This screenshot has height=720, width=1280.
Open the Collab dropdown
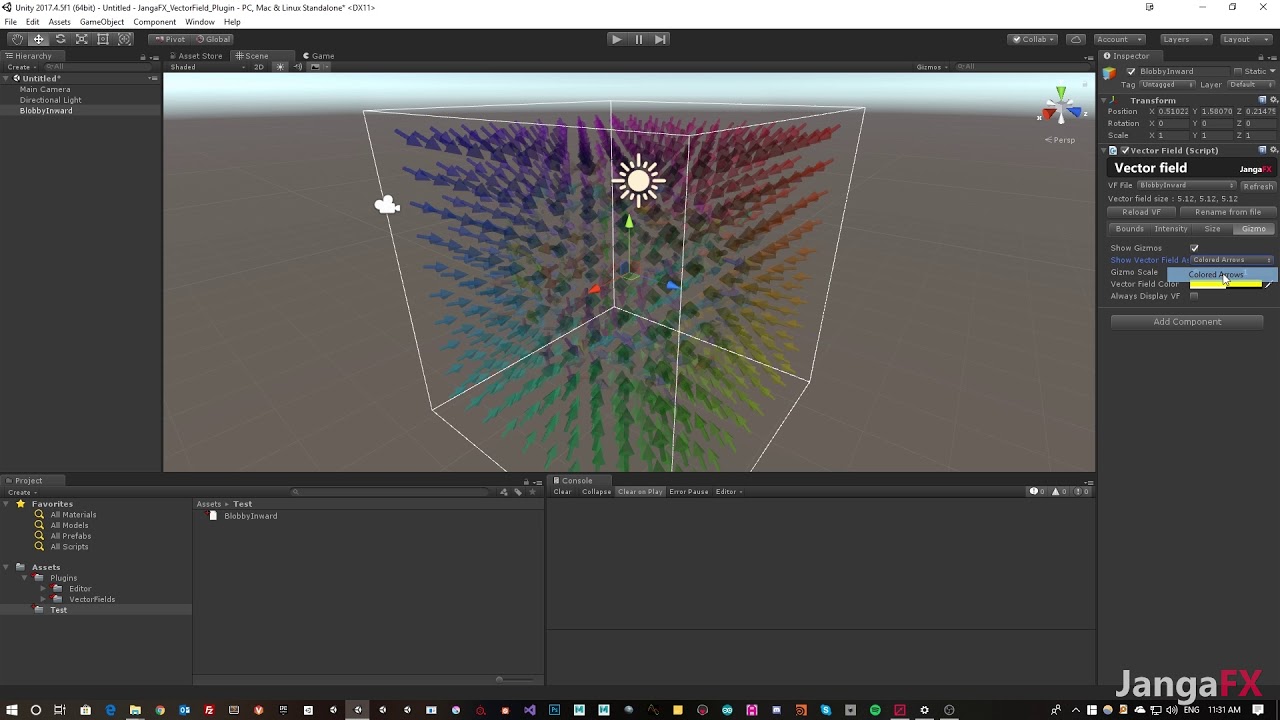(1033, 39)
